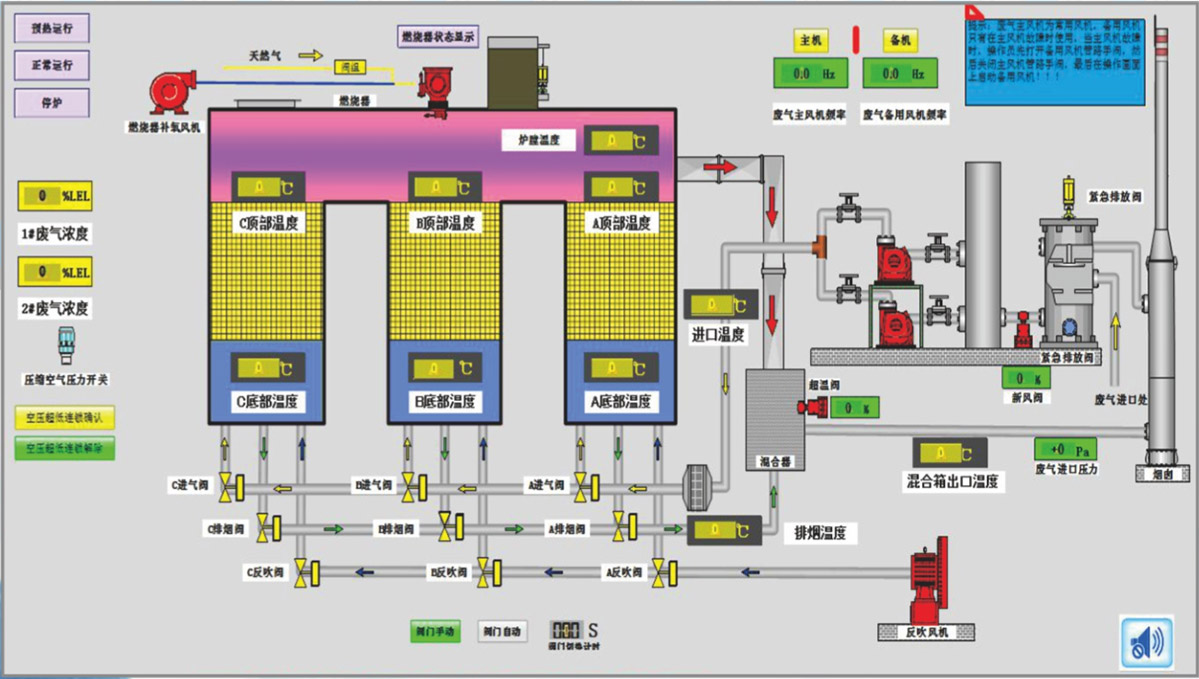Image resolution: width=1199 pixels, height=679 pixels.
Task: Toggle the A排烟阀 exhaust valve icon
Action: pos(625,527)
